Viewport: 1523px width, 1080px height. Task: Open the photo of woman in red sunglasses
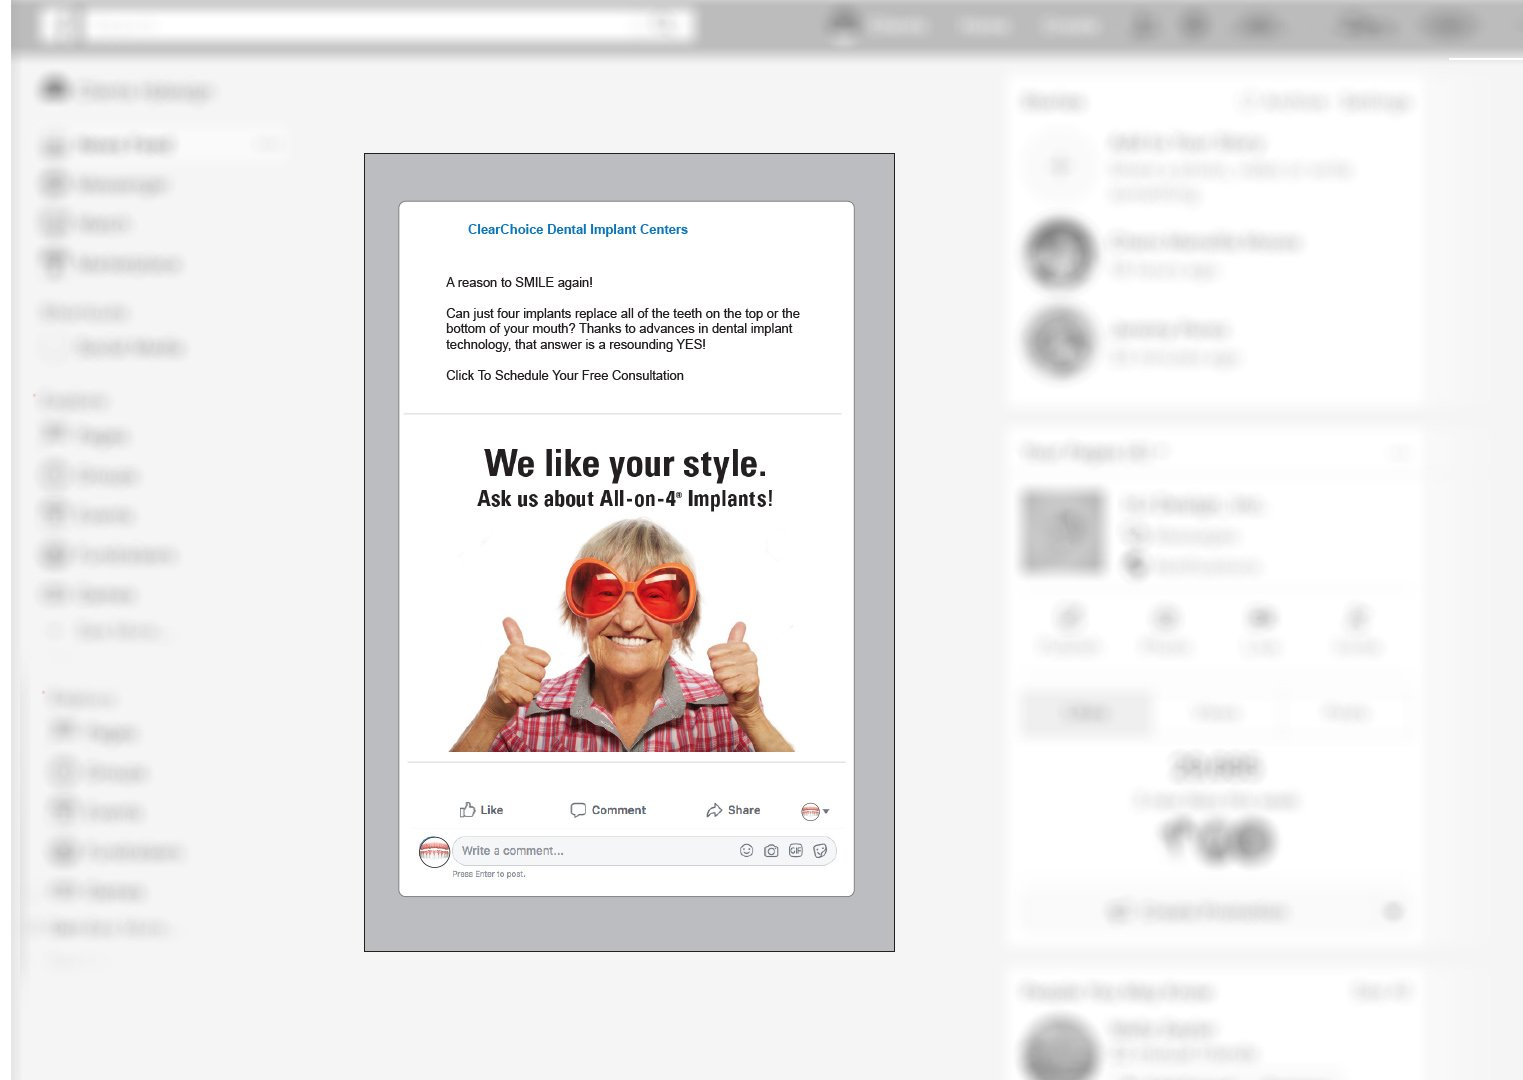click(625, 640)
